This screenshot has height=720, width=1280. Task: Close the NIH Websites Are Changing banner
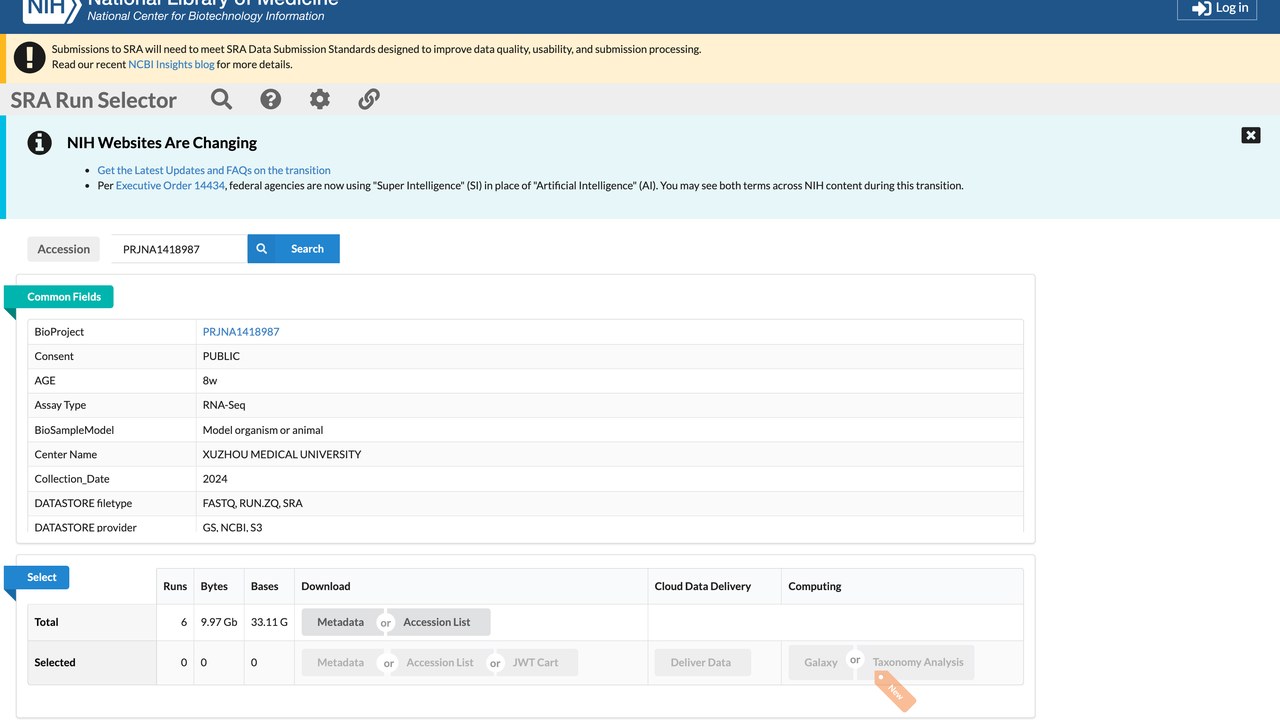coord(1251,135)
